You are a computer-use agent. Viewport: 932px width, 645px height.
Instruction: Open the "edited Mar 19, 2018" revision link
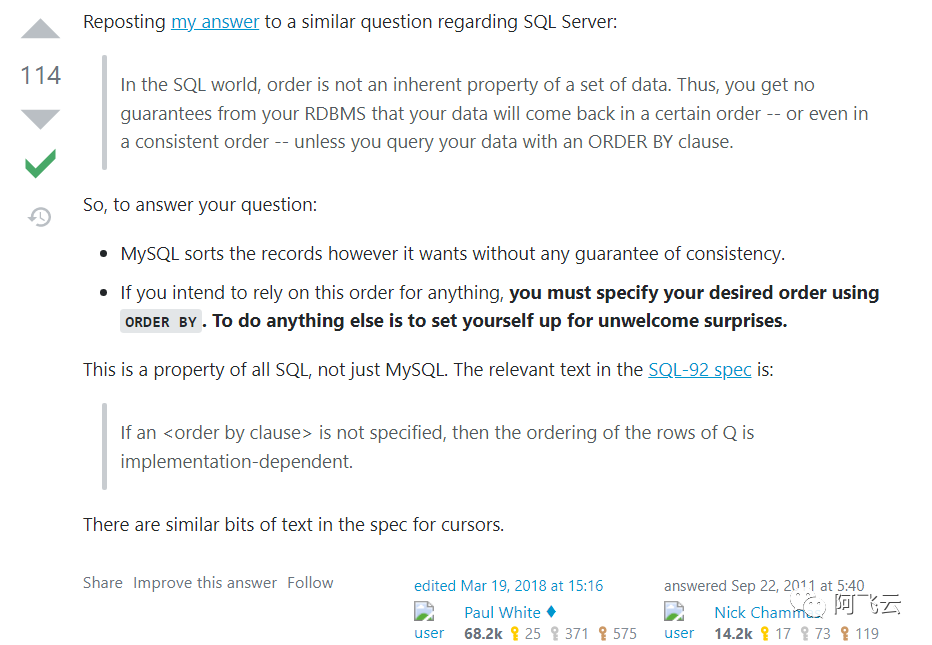pyautogui.click(x=509, y=586)
